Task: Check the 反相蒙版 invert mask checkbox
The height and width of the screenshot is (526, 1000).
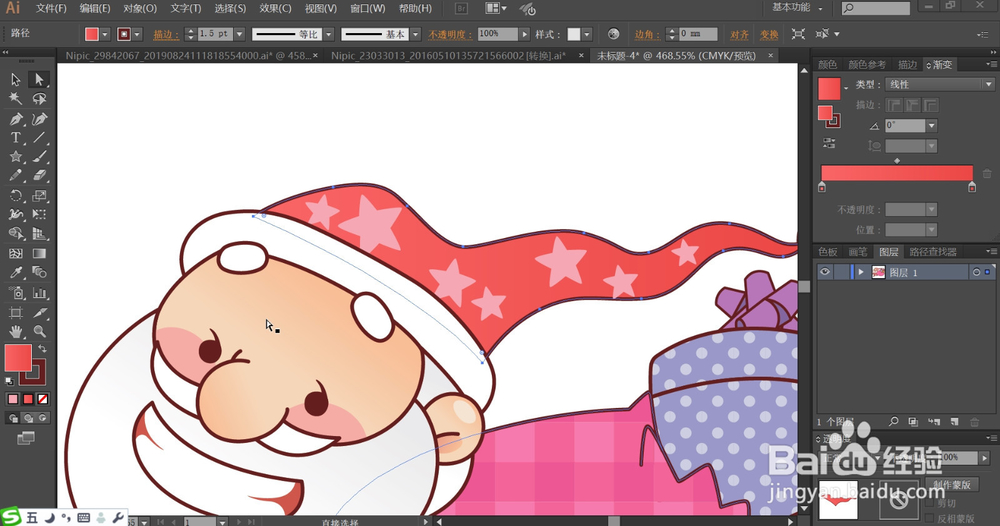Action: pos(929,519)
